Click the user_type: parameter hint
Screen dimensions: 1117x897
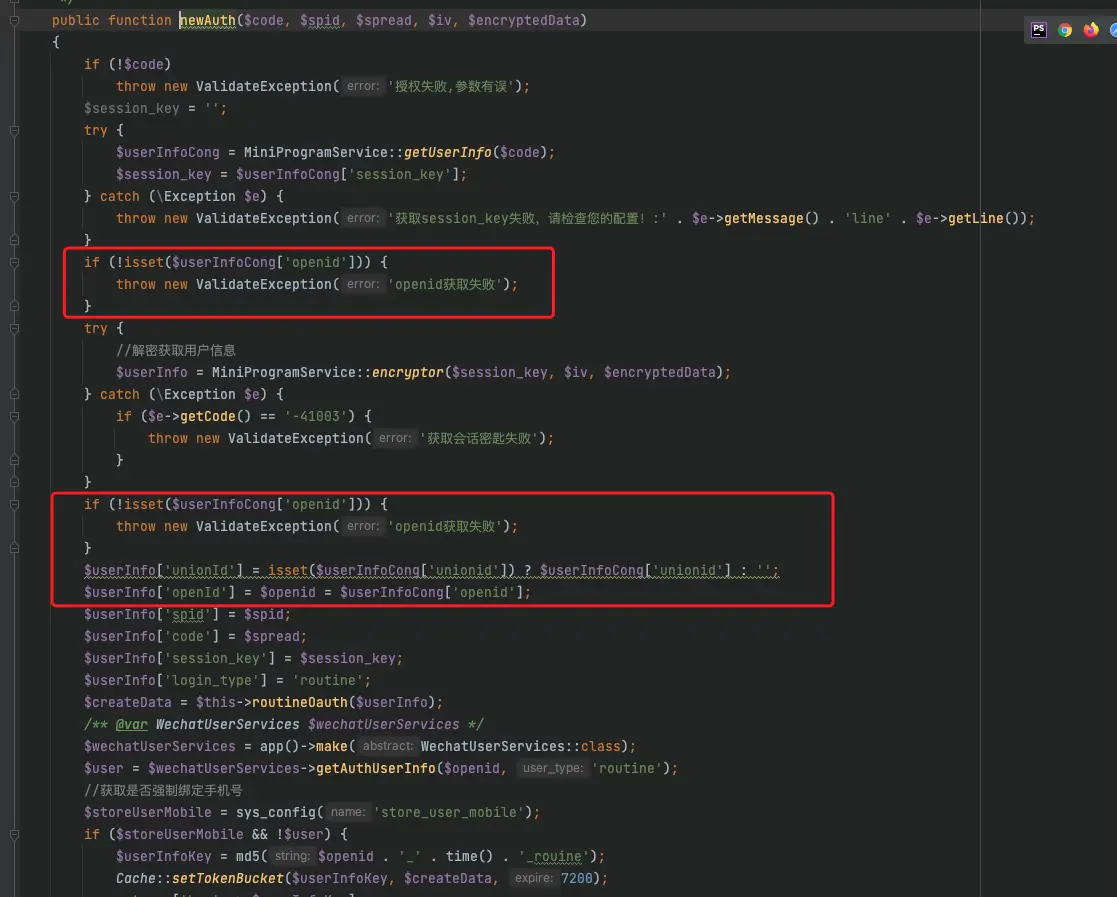553,769
